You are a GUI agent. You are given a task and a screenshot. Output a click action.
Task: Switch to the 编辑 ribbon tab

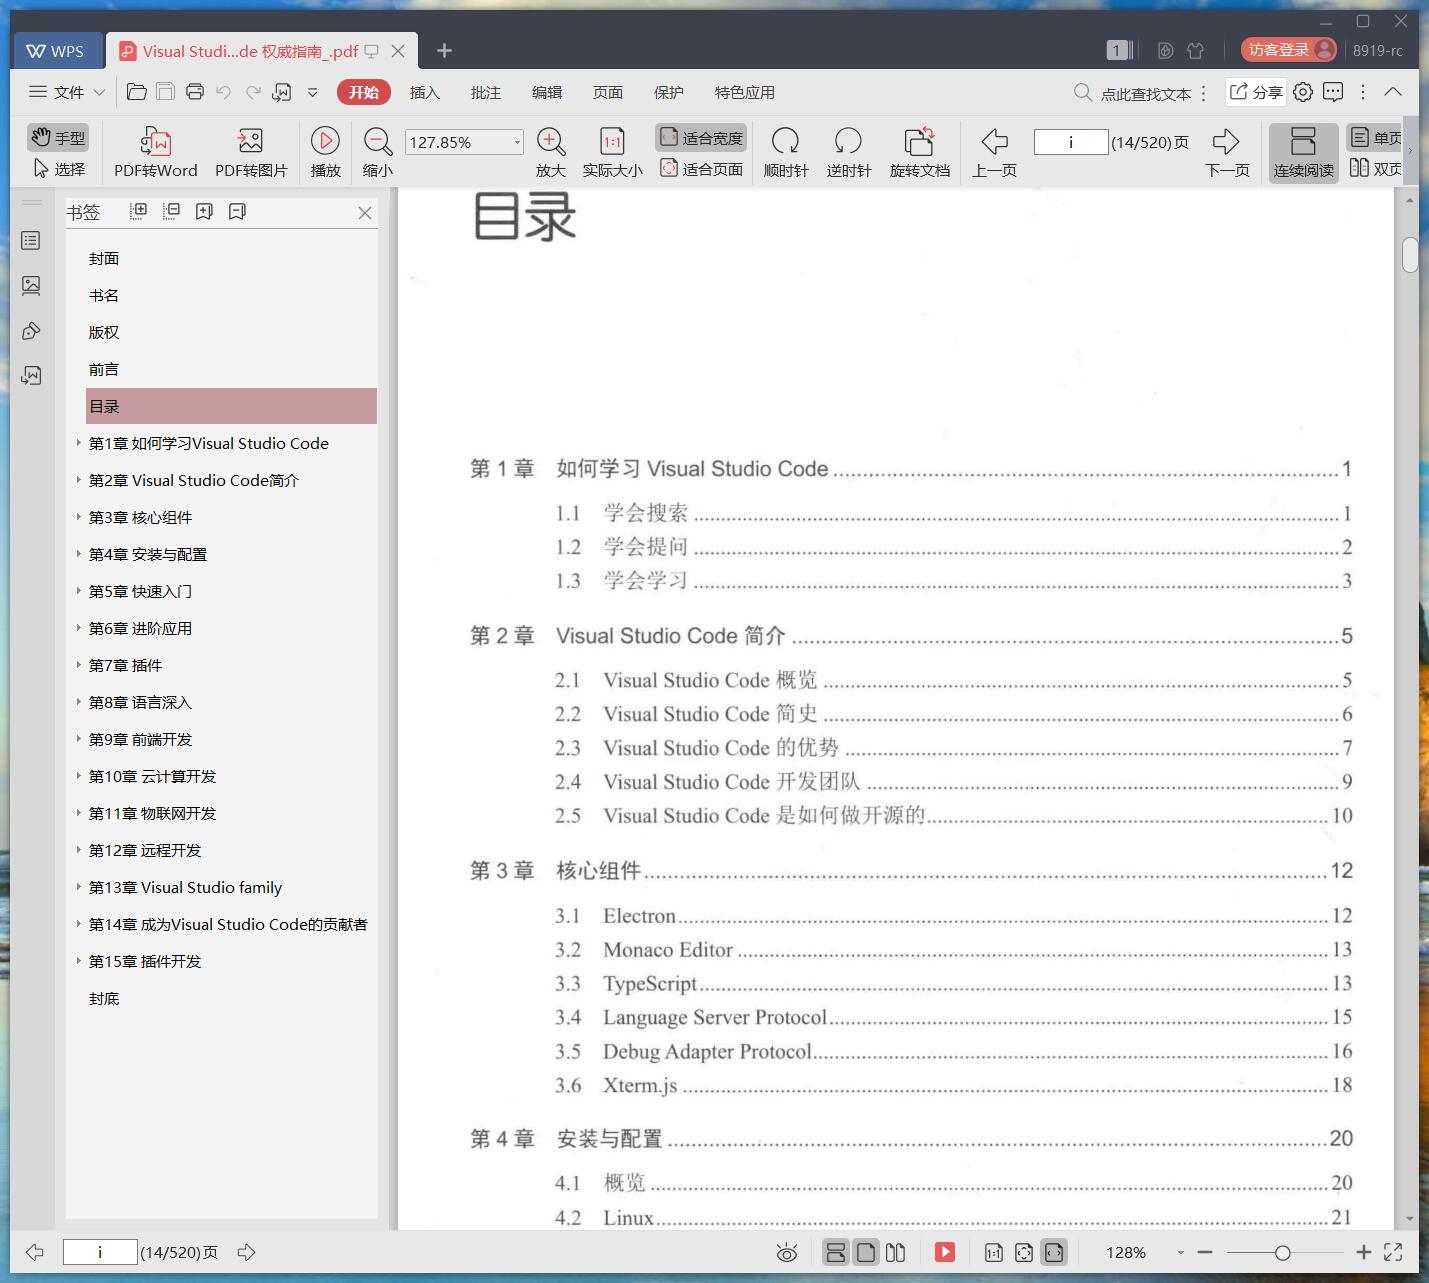click(x=546, y=92)
